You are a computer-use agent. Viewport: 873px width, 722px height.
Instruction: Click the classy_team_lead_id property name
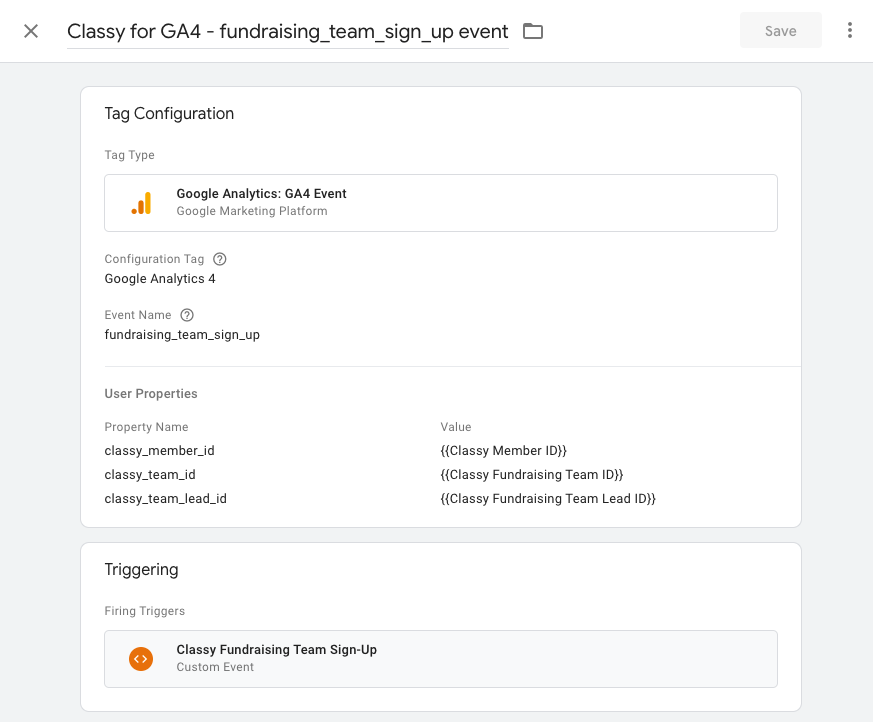[x=165, y=498]
